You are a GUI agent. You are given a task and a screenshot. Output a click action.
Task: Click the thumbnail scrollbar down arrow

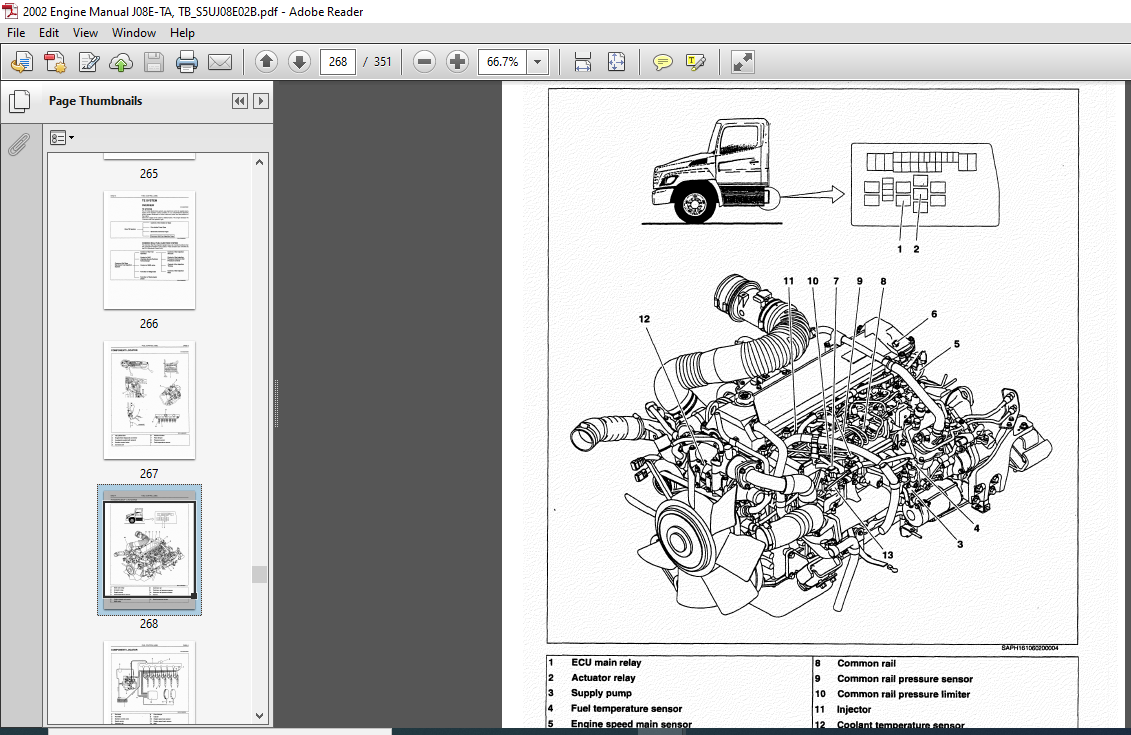point(260,716)
